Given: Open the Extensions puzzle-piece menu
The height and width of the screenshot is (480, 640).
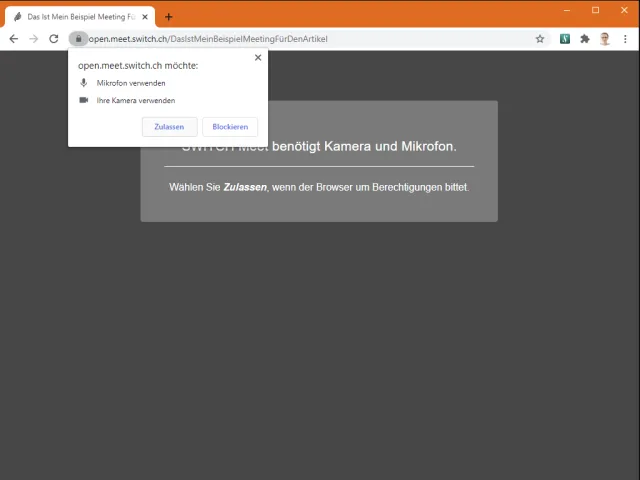Looking at the screenshot, I should [585, 39].
